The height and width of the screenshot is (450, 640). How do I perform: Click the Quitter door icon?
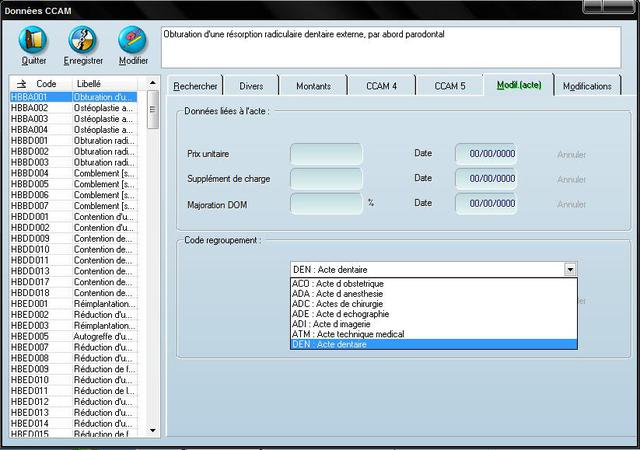pyautogui.click(x=33, y=40)
